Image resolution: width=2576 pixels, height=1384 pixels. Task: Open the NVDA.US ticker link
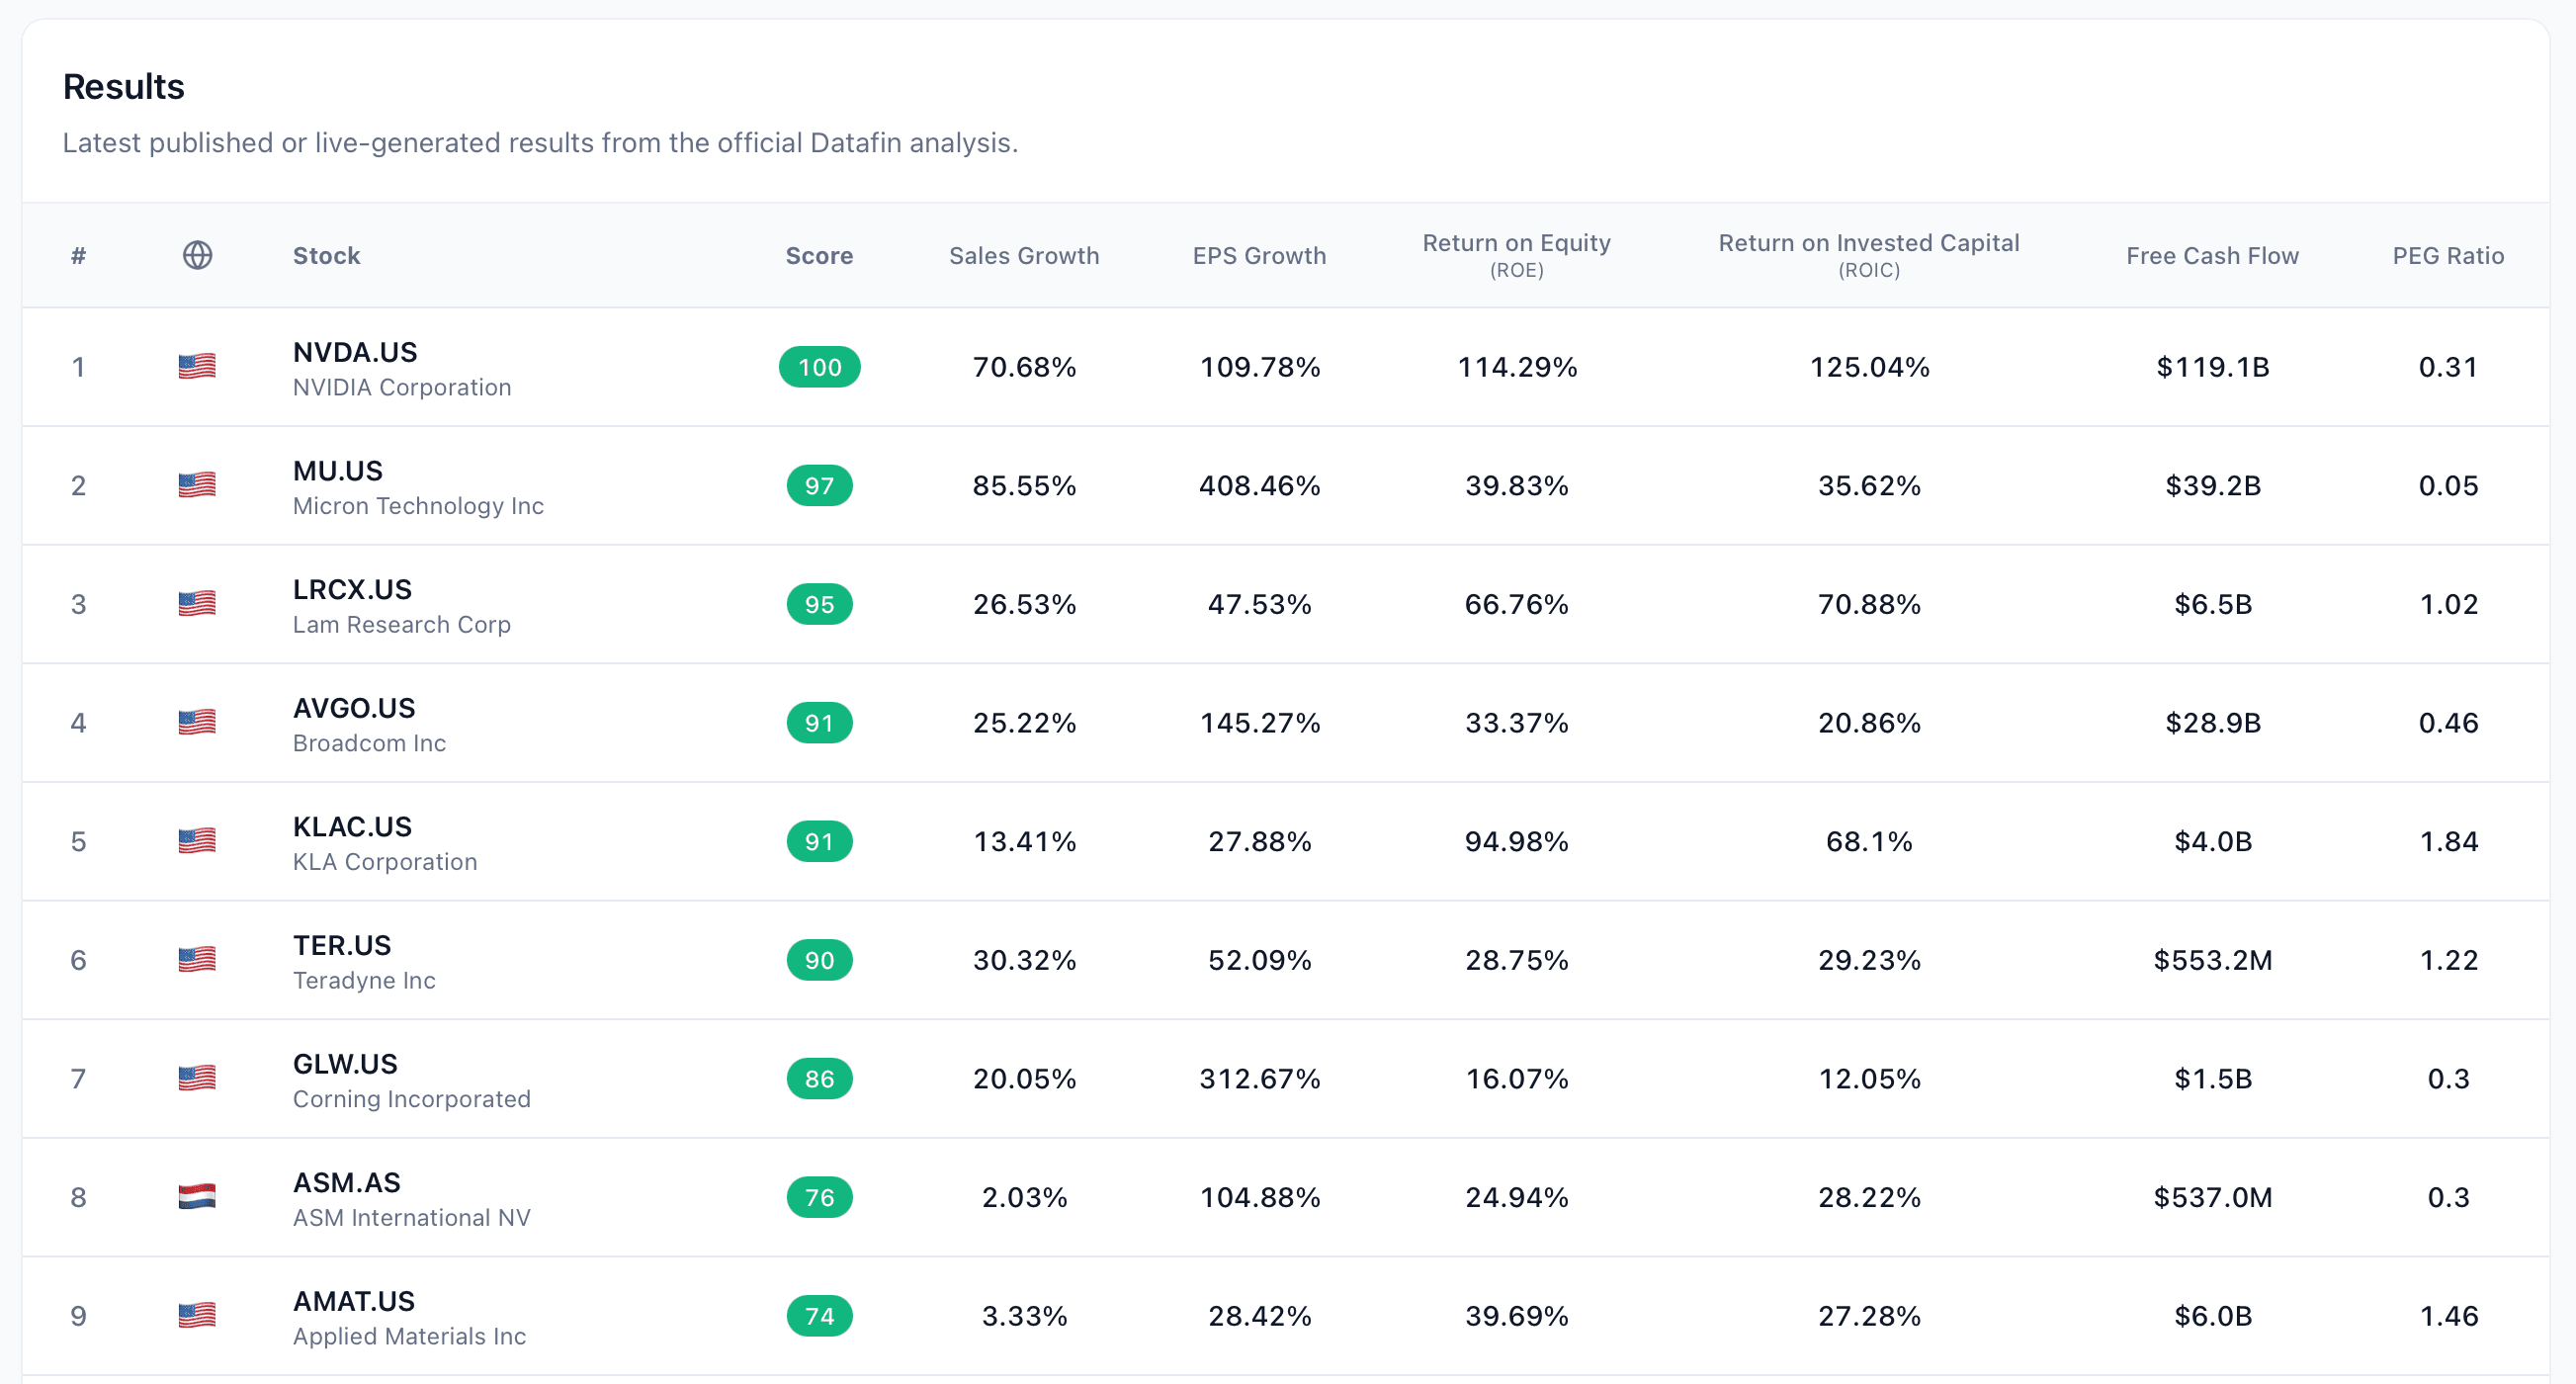[355, 352]
